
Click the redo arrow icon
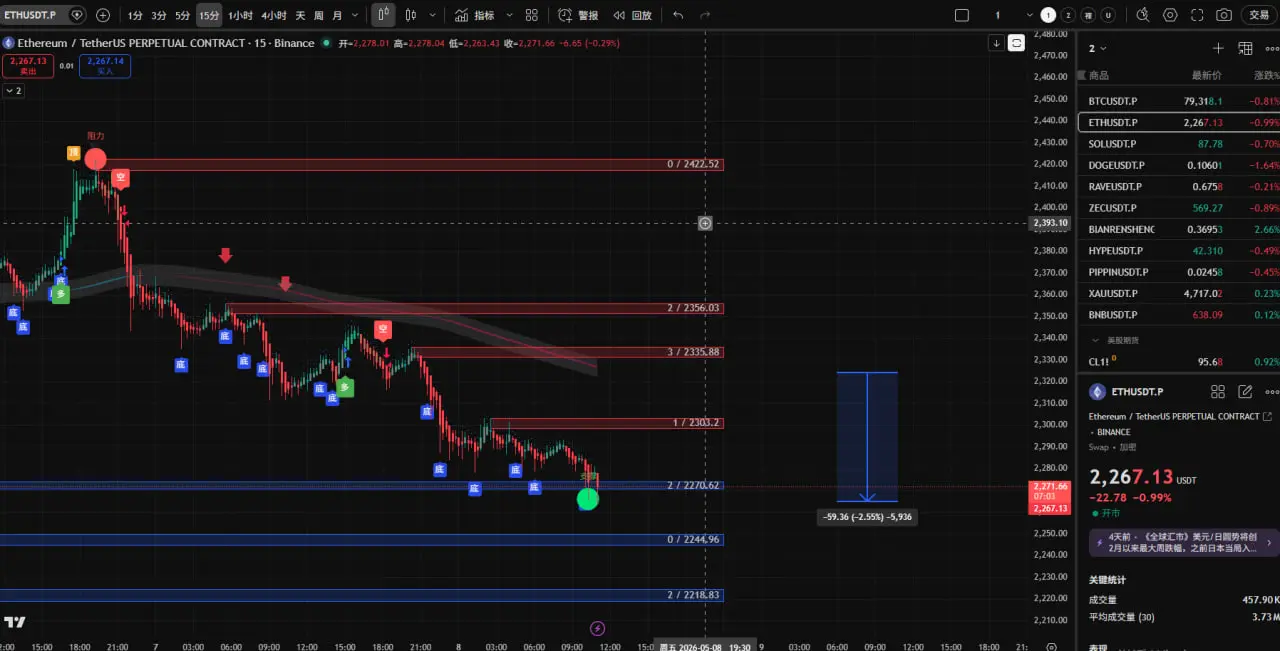tap(706, 15)
